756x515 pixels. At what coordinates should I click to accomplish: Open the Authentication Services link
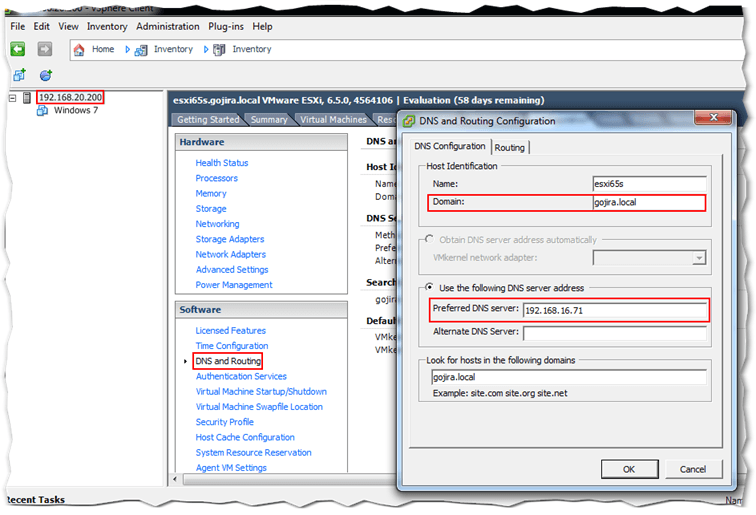[x=241, y=377]
